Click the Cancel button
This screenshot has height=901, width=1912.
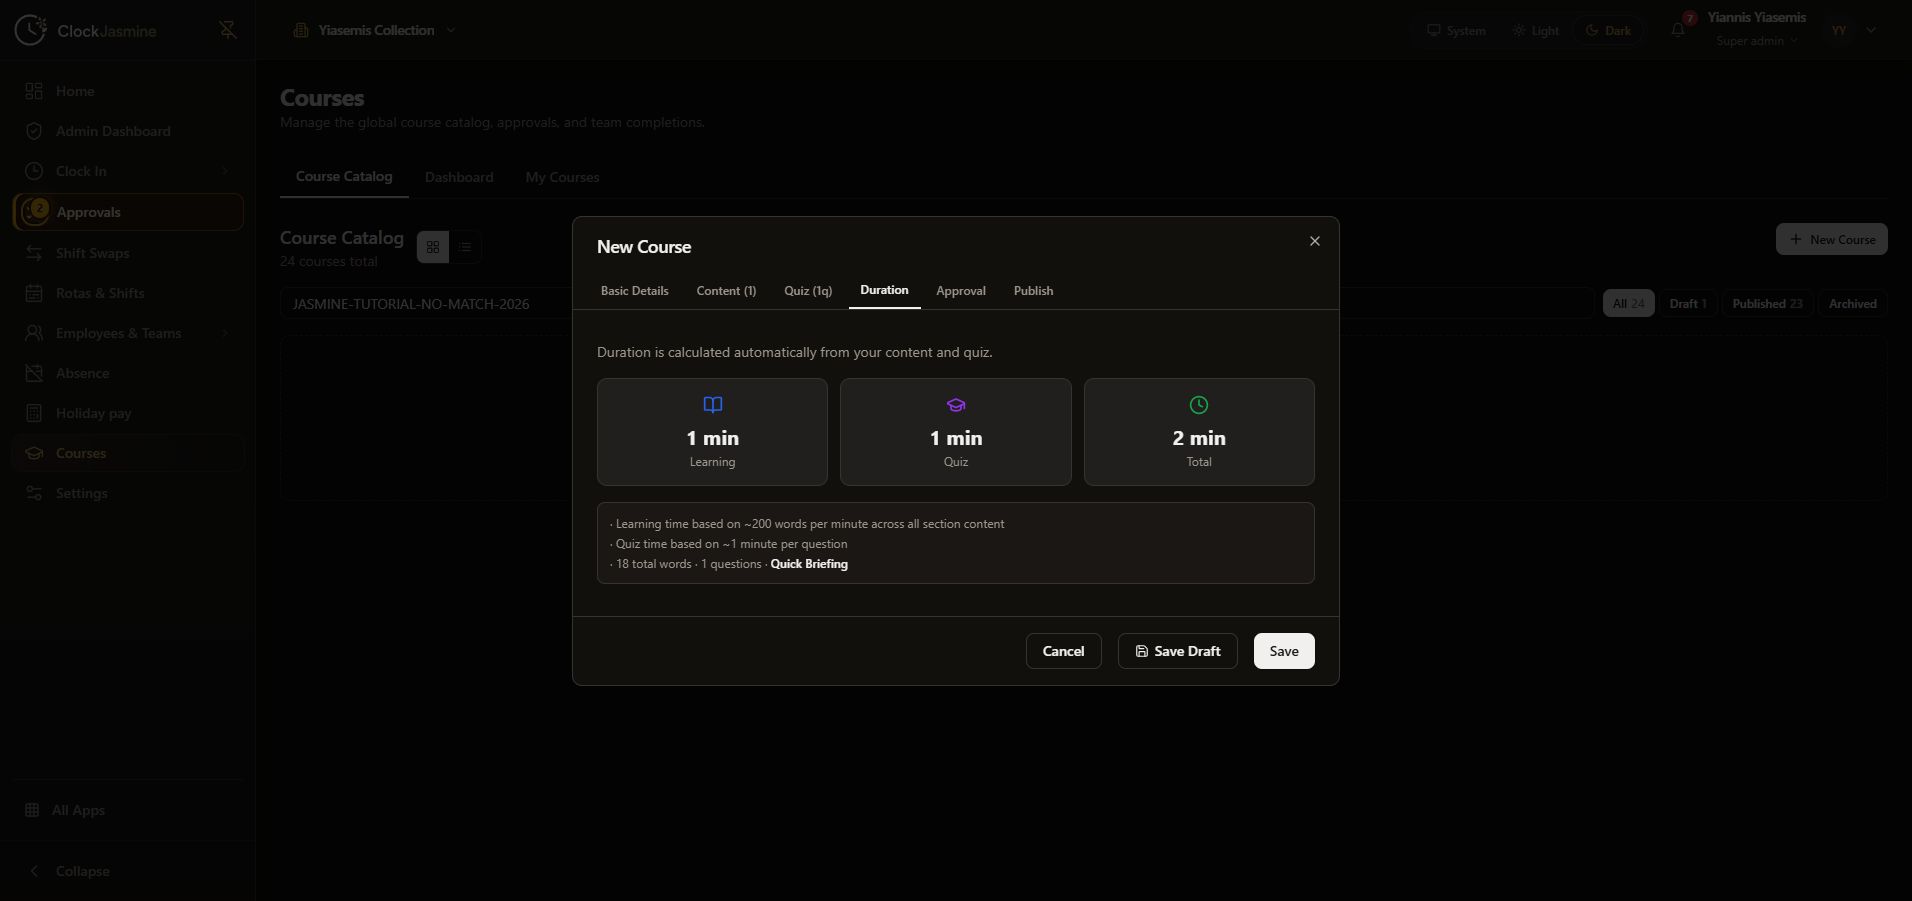coord(1064,651)
